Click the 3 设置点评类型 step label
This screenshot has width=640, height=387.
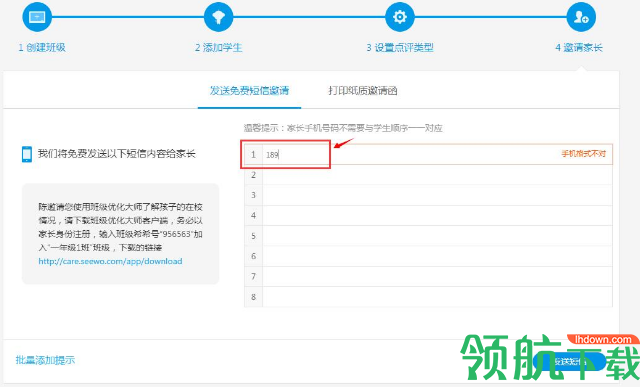[400, 48]
